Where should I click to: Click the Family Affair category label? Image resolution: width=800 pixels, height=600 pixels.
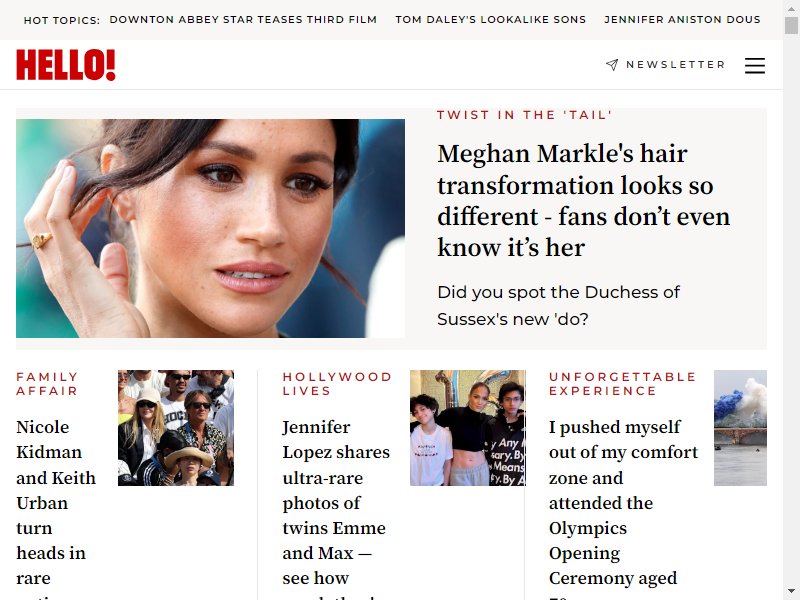(47, 384)
